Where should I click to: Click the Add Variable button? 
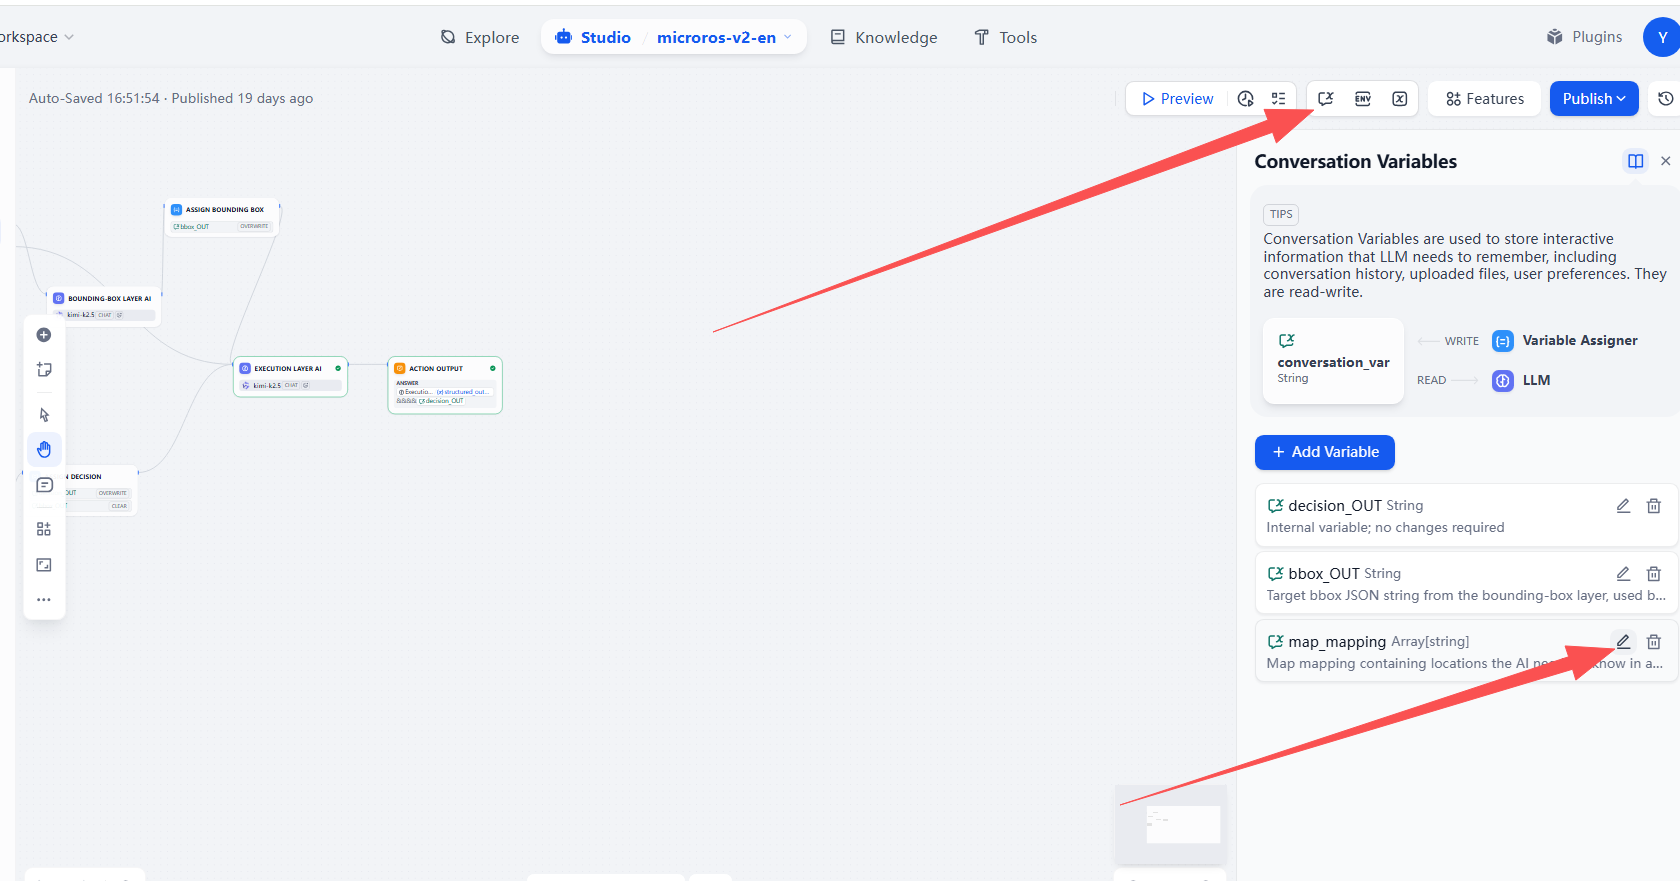(1325, 452)
